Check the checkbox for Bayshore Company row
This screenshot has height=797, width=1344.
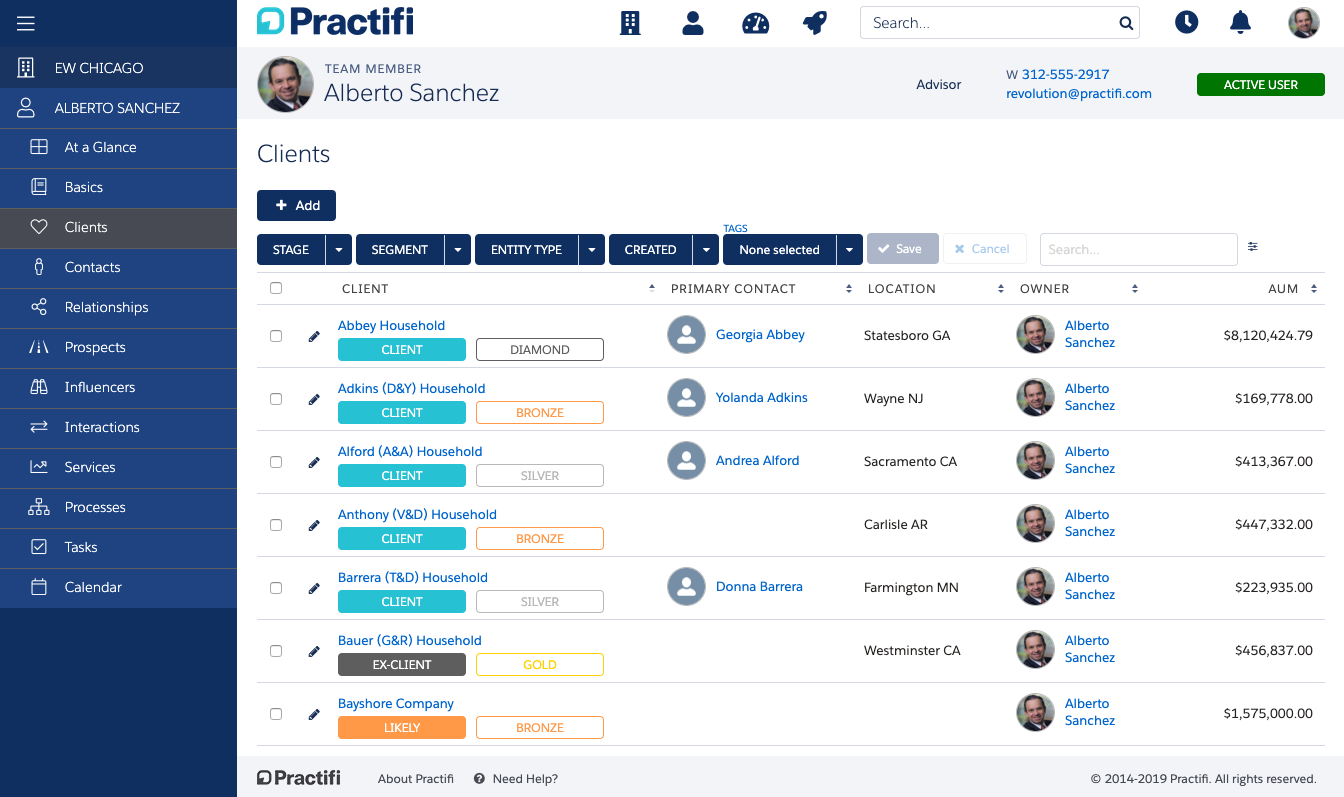[x=276, y=713]
